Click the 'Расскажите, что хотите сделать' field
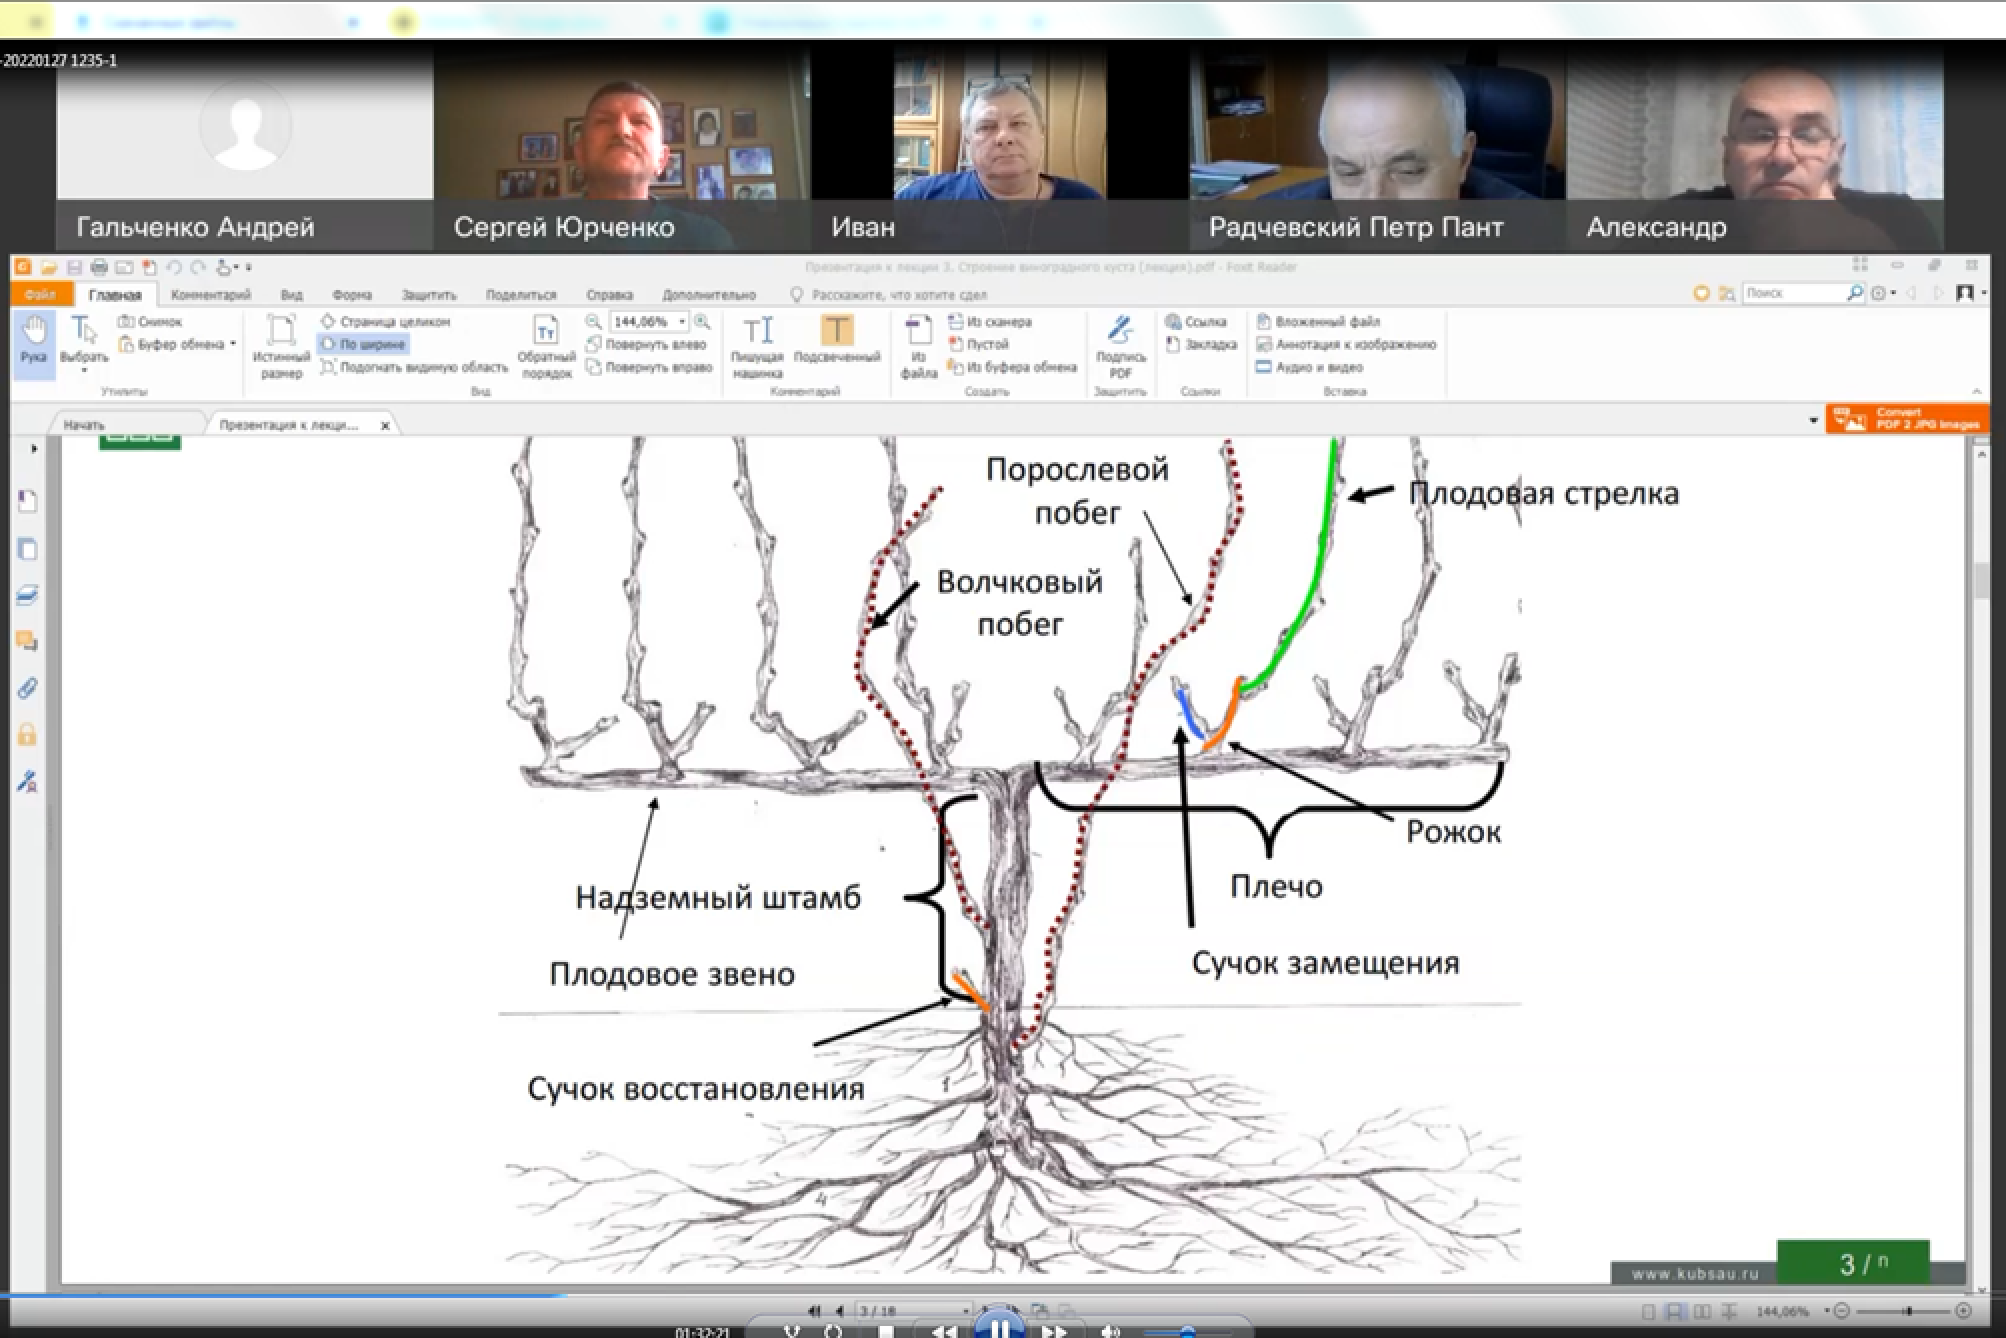2006x1338 pixels. click(890, 295)
